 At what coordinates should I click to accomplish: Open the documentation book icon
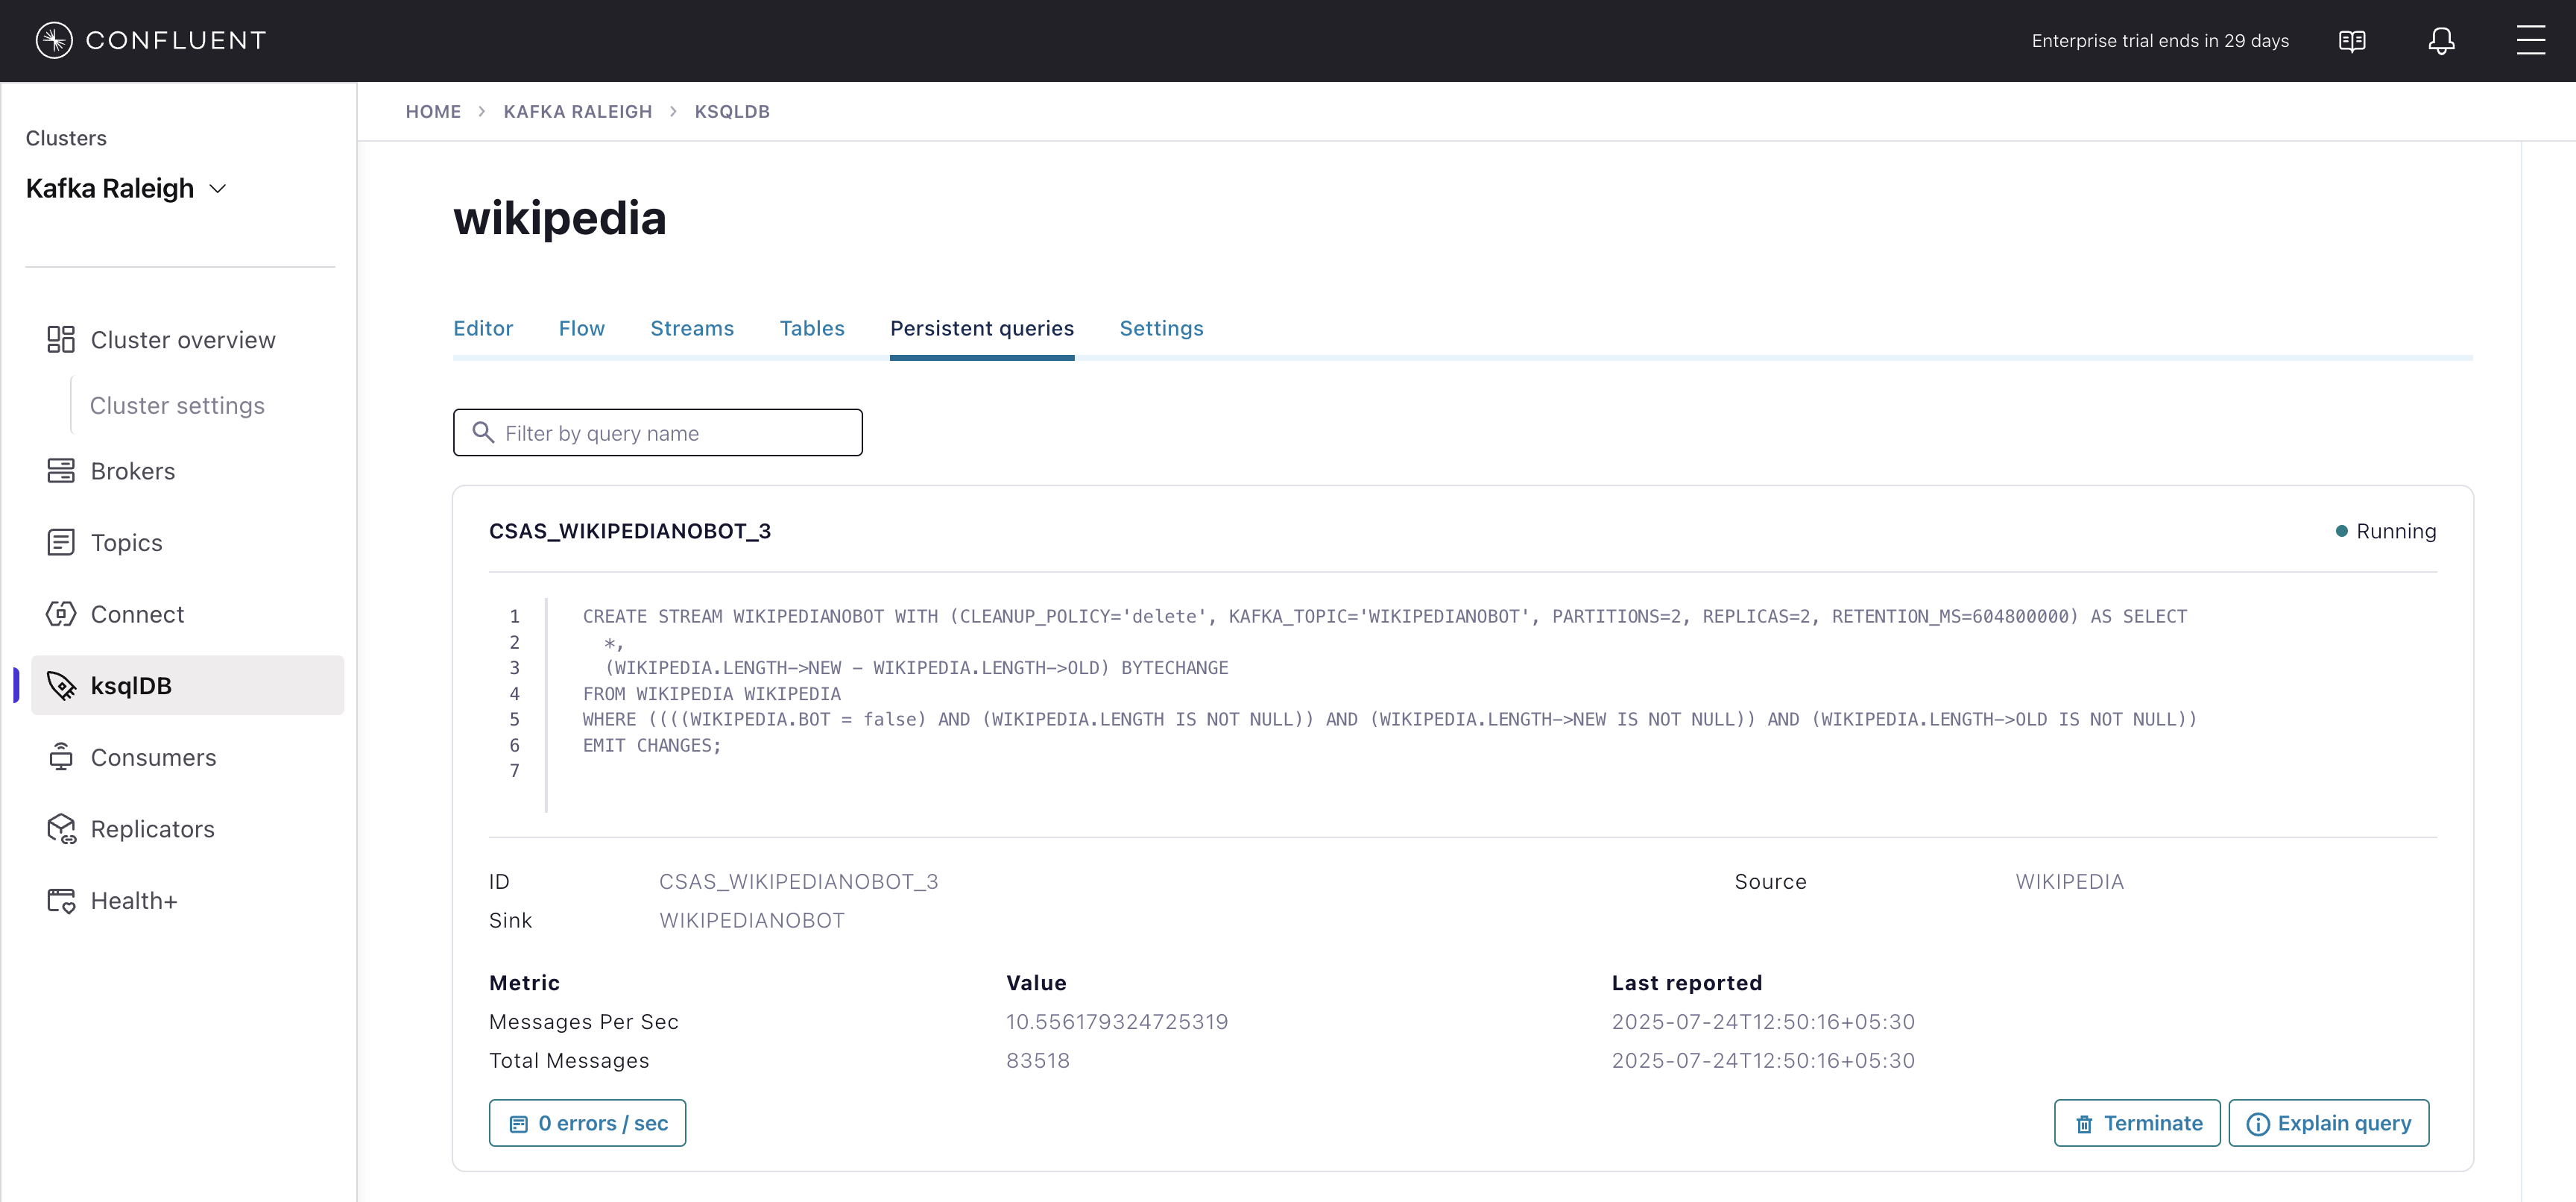click(2352, 41)
